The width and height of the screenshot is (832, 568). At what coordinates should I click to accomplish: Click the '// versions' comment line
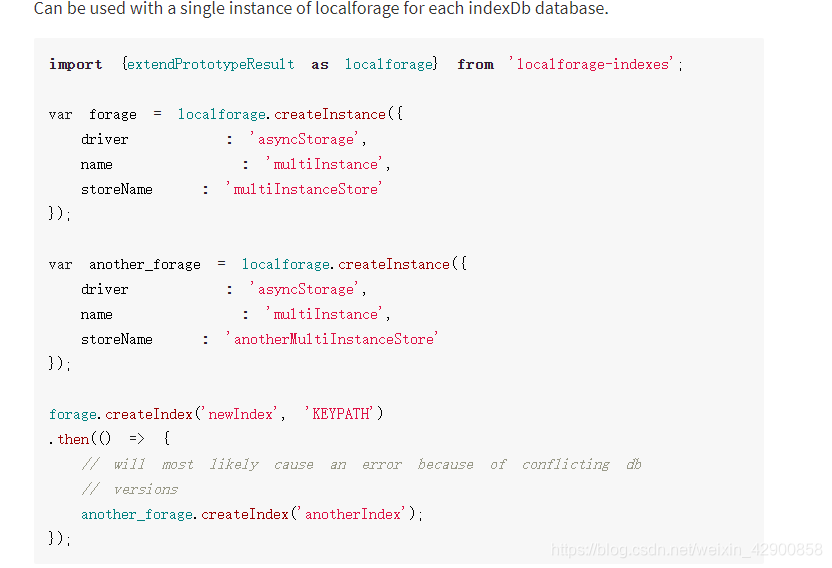[x=130, y=489]
